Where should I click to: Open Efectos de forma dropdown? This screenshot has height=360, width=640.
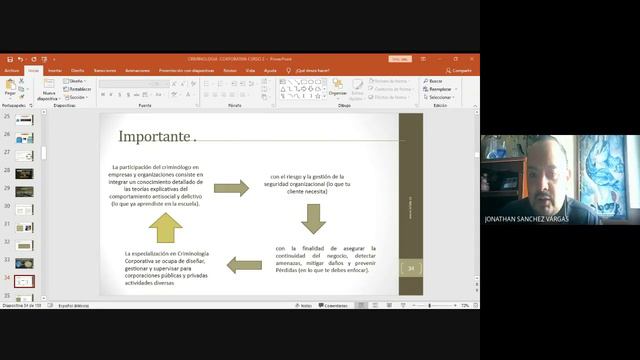389,97
